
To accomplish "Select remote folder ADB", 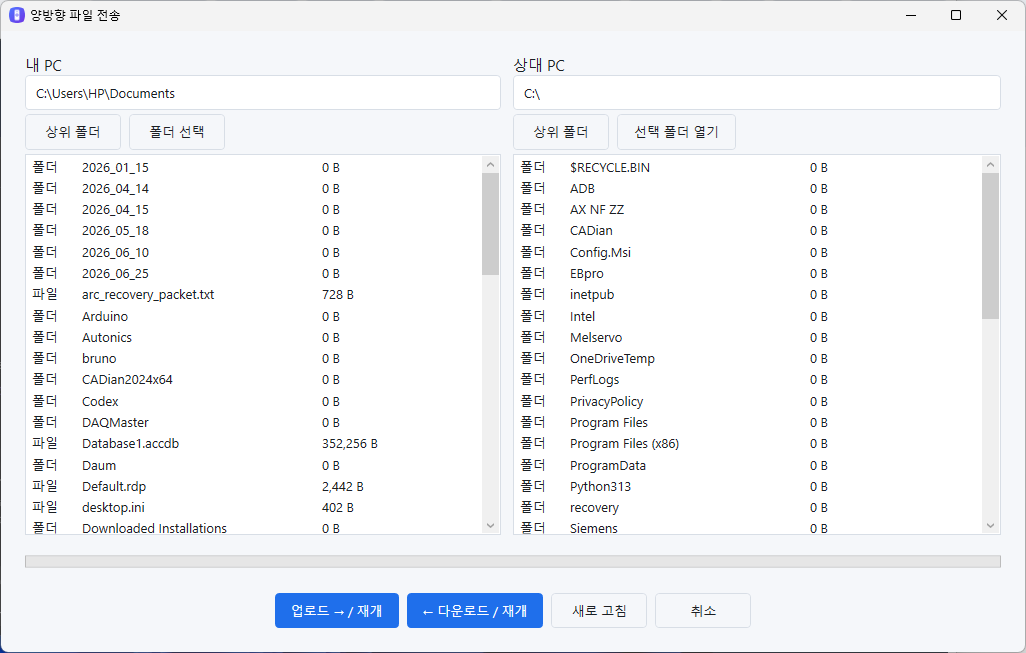I will [747, 188].
